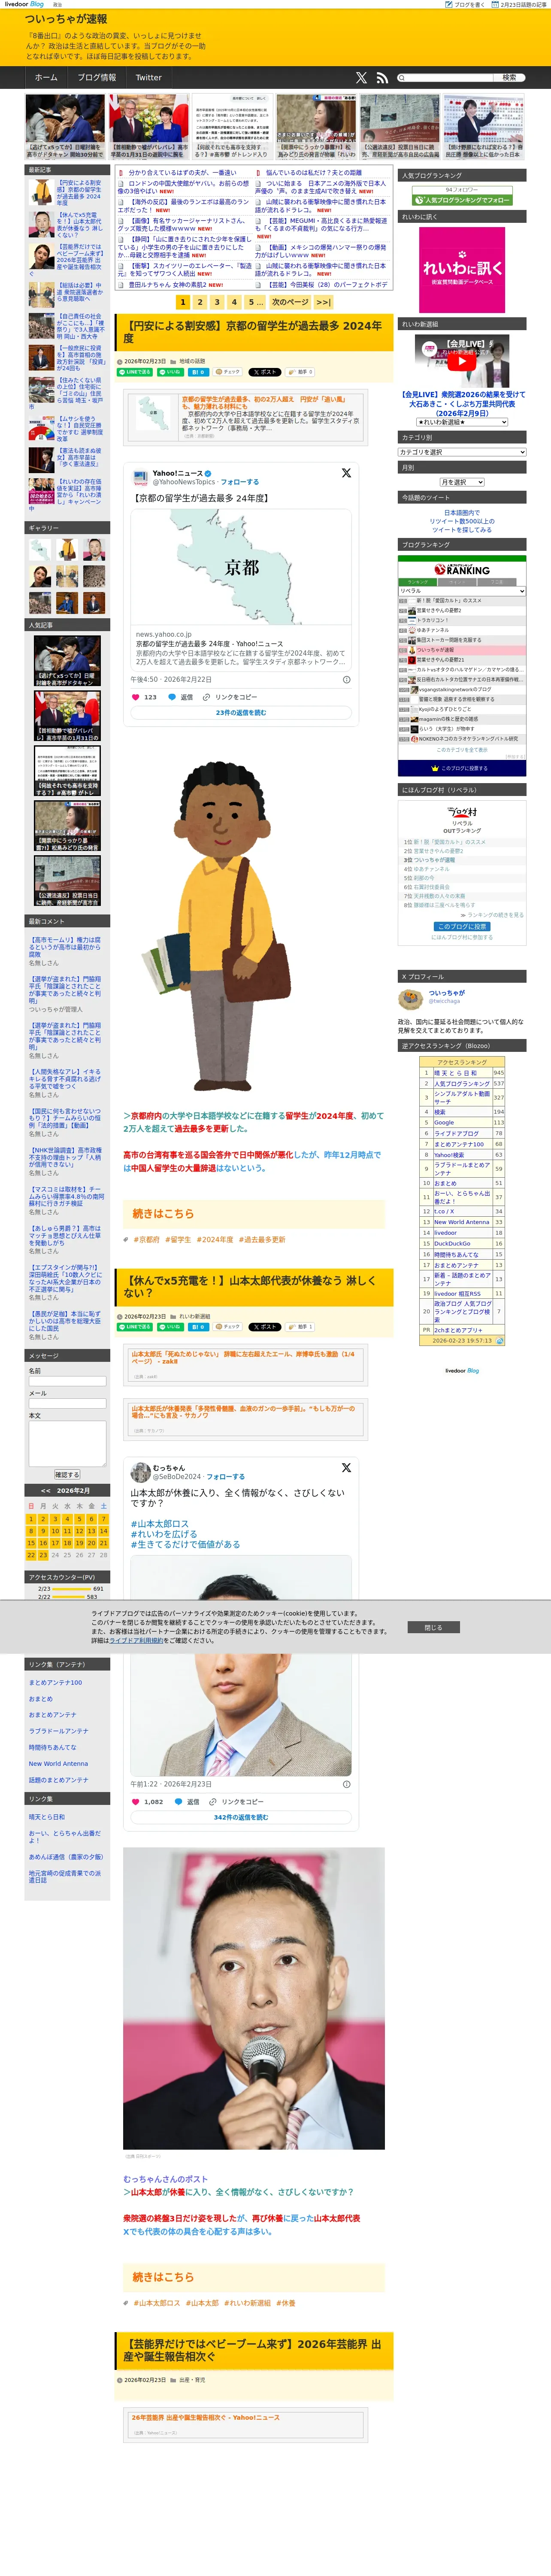Click #京都府 tag under 京都 article

click(x=147, y=1240)
